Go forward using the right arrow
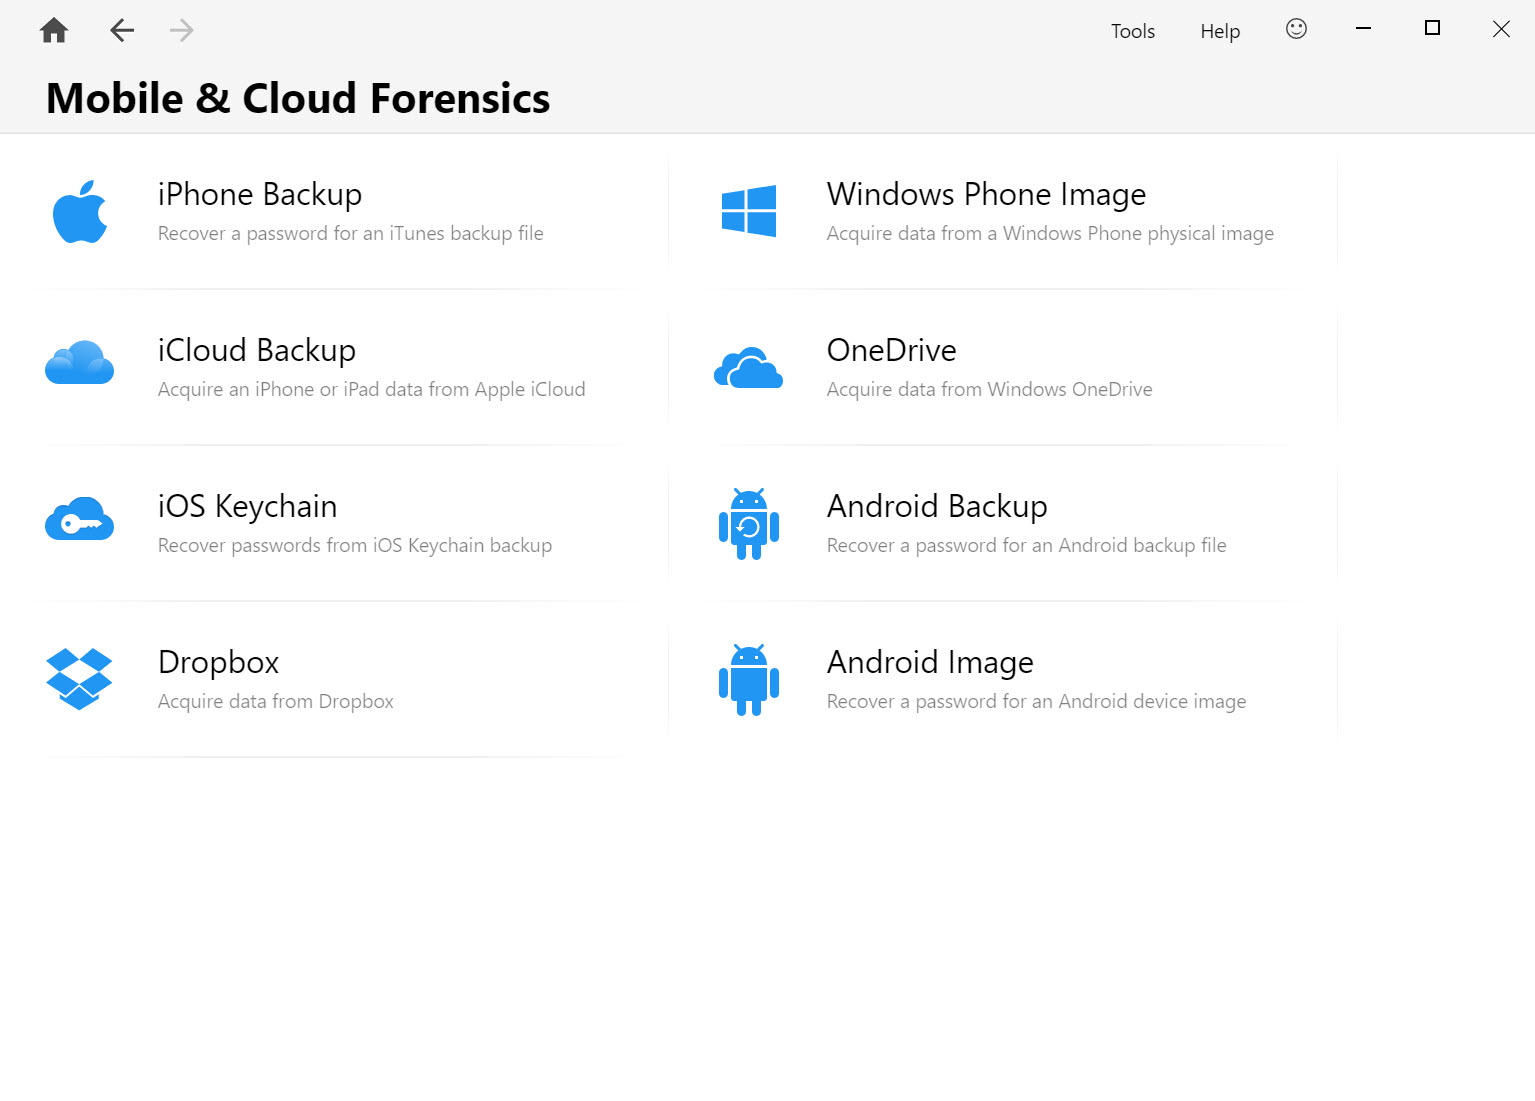Viewport: 1535px width, 1101px height. [x=182, y=30]
